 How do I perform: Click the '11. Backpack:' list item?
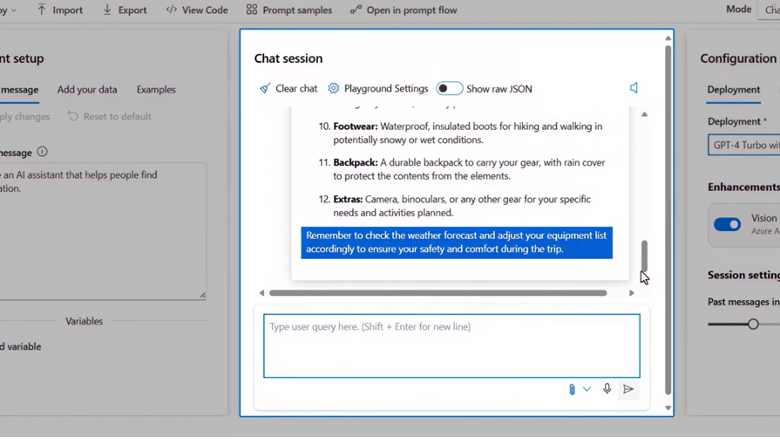pos(462,169)
